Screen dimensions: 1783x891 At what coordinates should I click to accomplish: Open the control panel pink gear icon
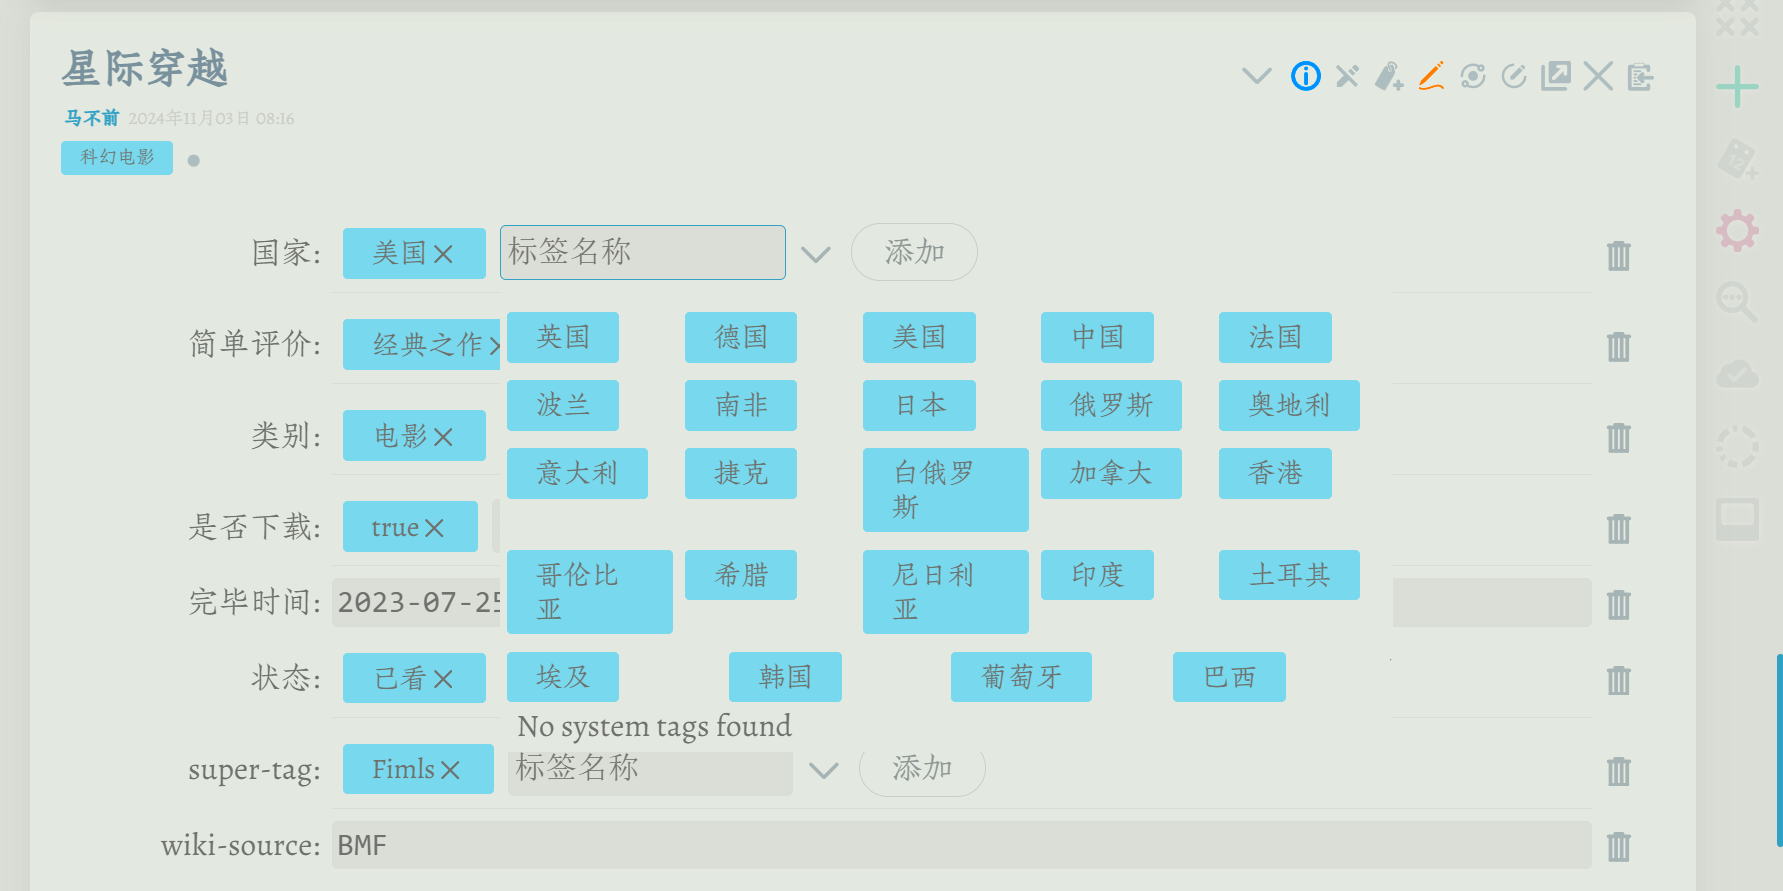tap(1738, 231)
